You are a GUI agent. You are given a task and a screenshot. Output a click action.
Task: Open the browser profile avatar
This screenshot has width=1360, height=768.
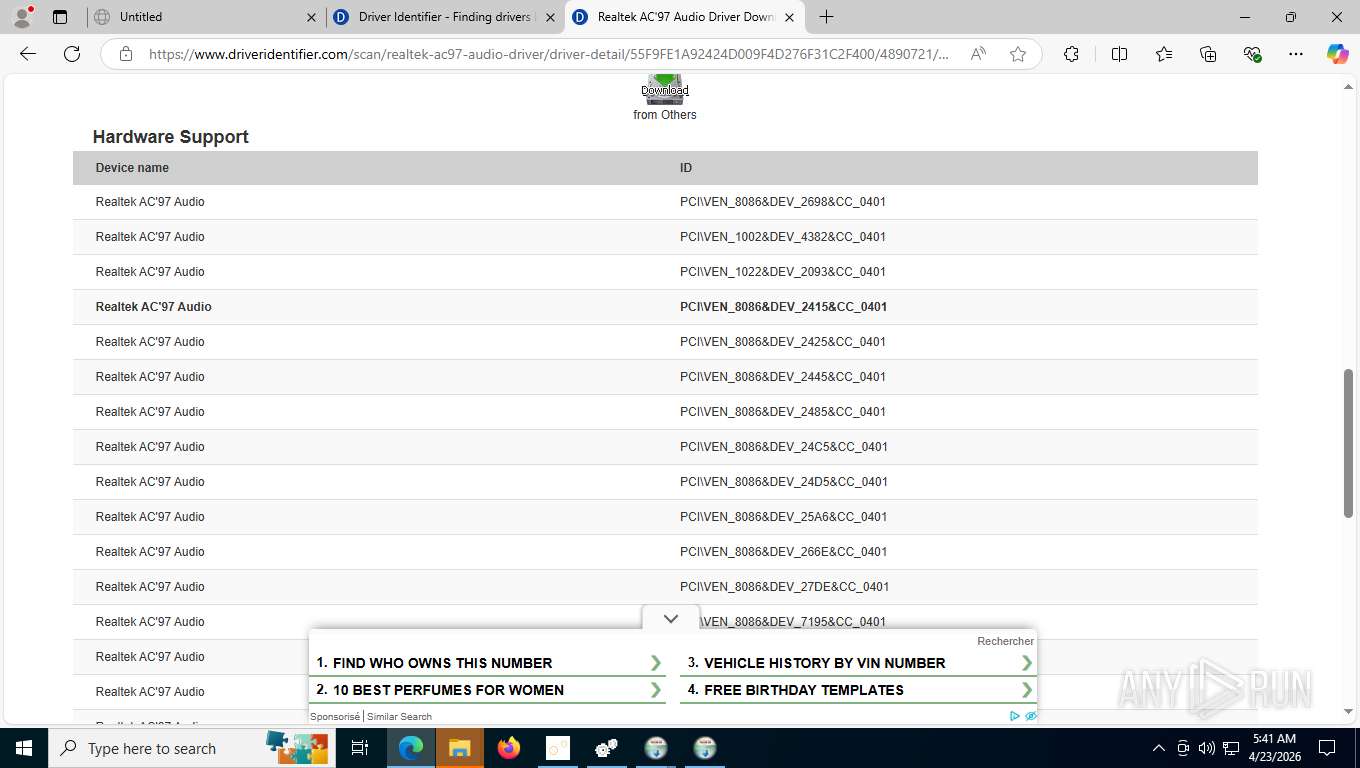pyautogui.click(x=22, y=17)
